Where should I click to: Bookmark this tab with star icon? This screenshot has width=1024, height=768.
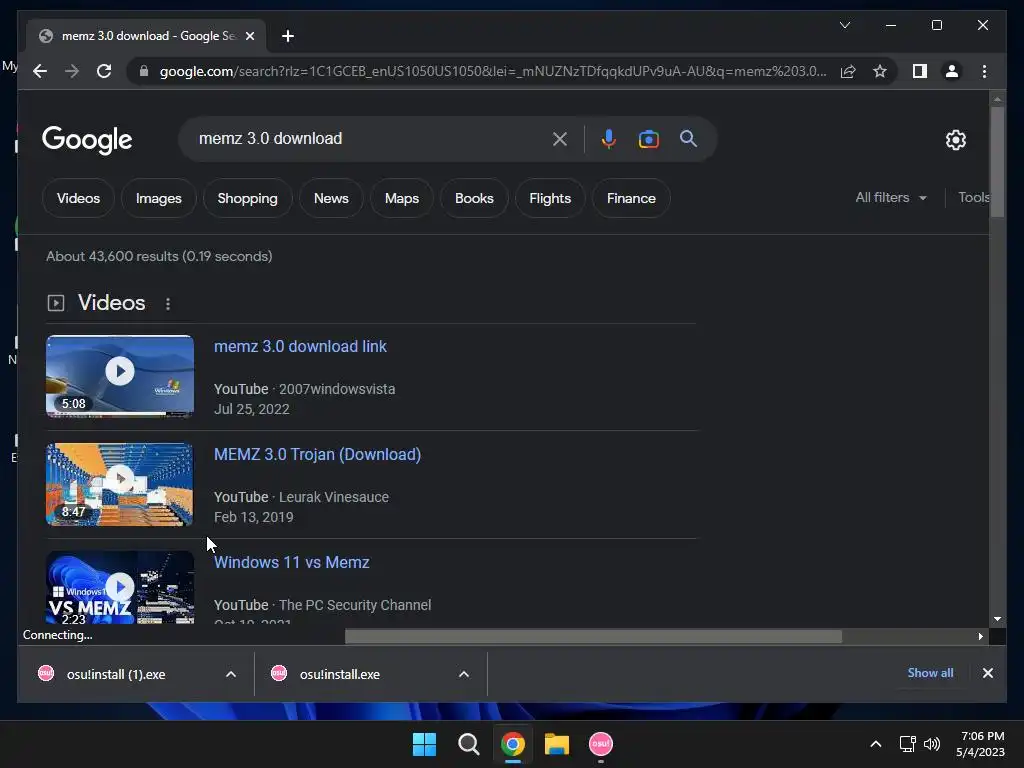(880, 71)
